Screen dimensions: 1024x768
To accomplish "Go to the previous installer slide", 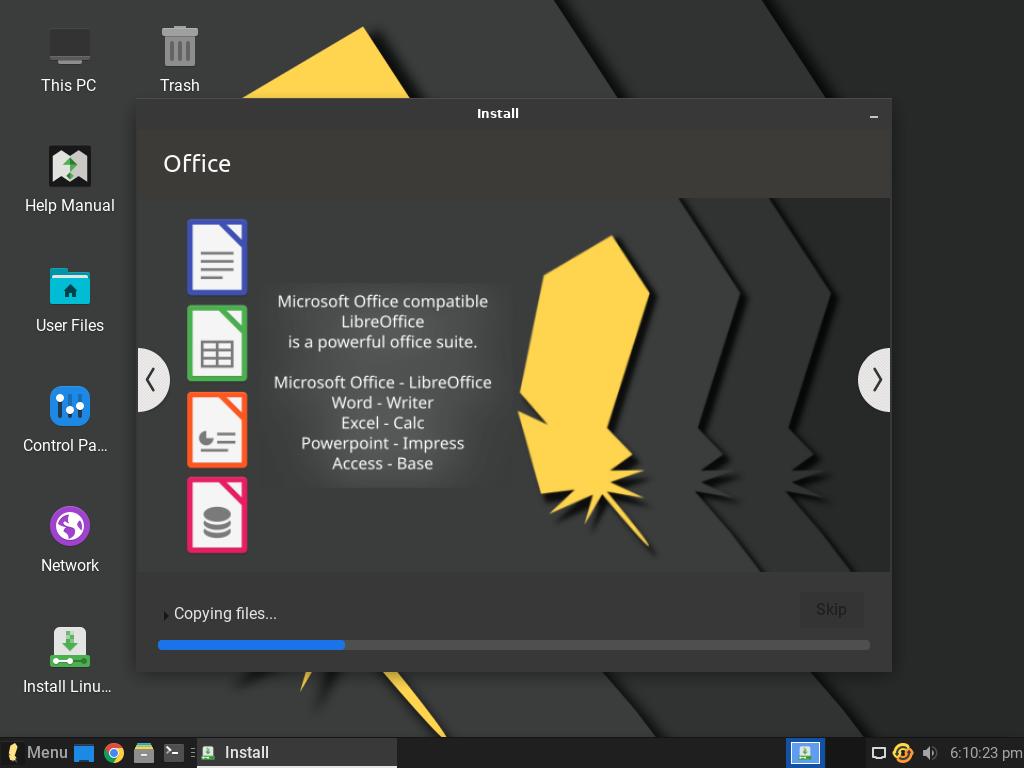I will pyautogui.click(x=153, y=380).
